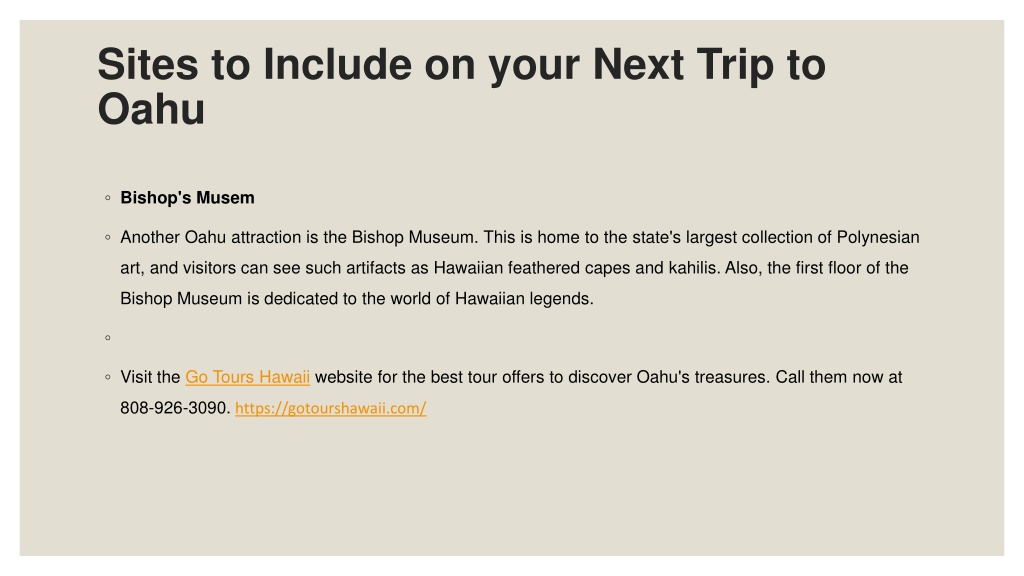The height and width of the screenshot is (576, 1024).
Task: Follow the https://gotourshawaii.com/ URL link
Action: coord(330,408)
